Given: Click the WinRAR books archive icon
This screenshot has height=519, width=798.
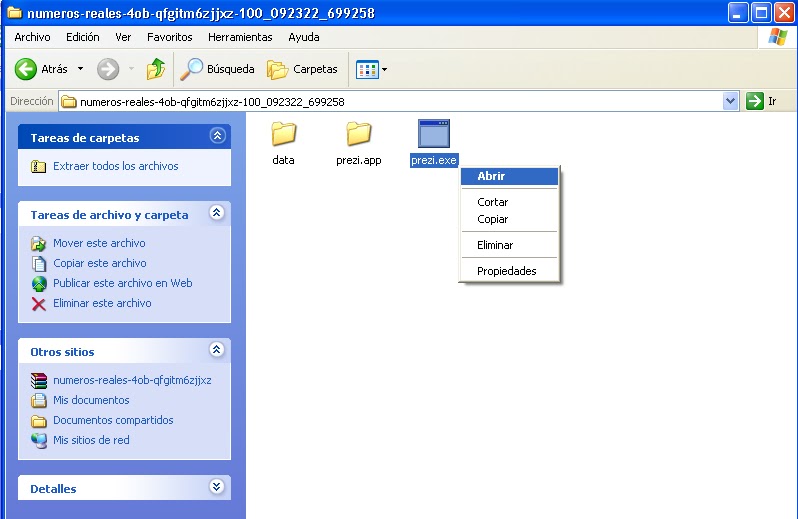Looking at the screenshot, I should tap(39, 381).
